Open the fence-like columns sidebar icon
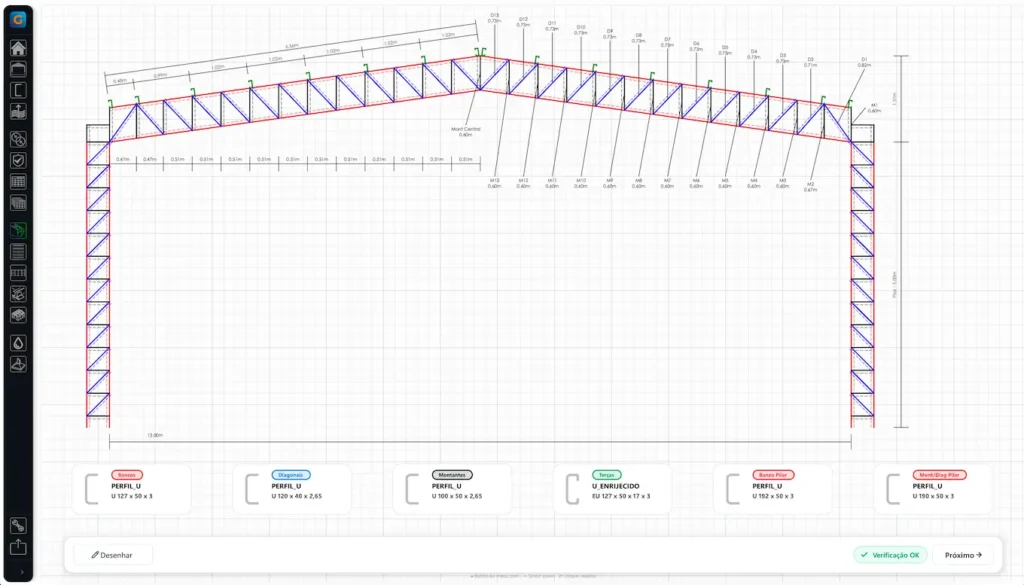The width and height of the screenshot is (1024, 585). (18, 272)
